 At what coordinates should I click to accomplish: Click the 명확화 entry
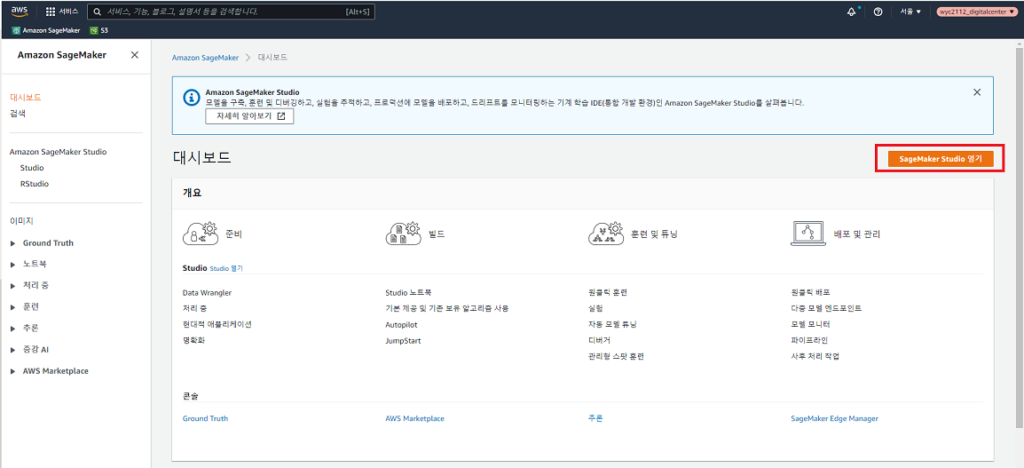pyautogui.click(x=194, y=340)
